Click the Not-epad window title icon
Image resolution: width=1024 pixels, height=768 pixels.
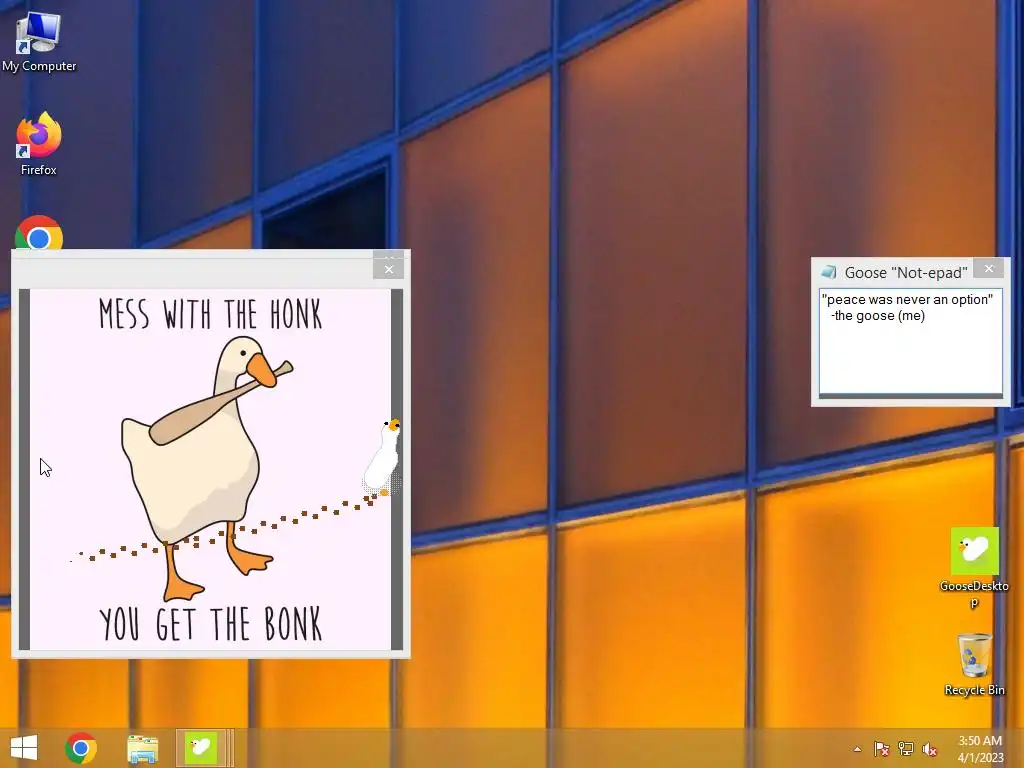[829, 272]
